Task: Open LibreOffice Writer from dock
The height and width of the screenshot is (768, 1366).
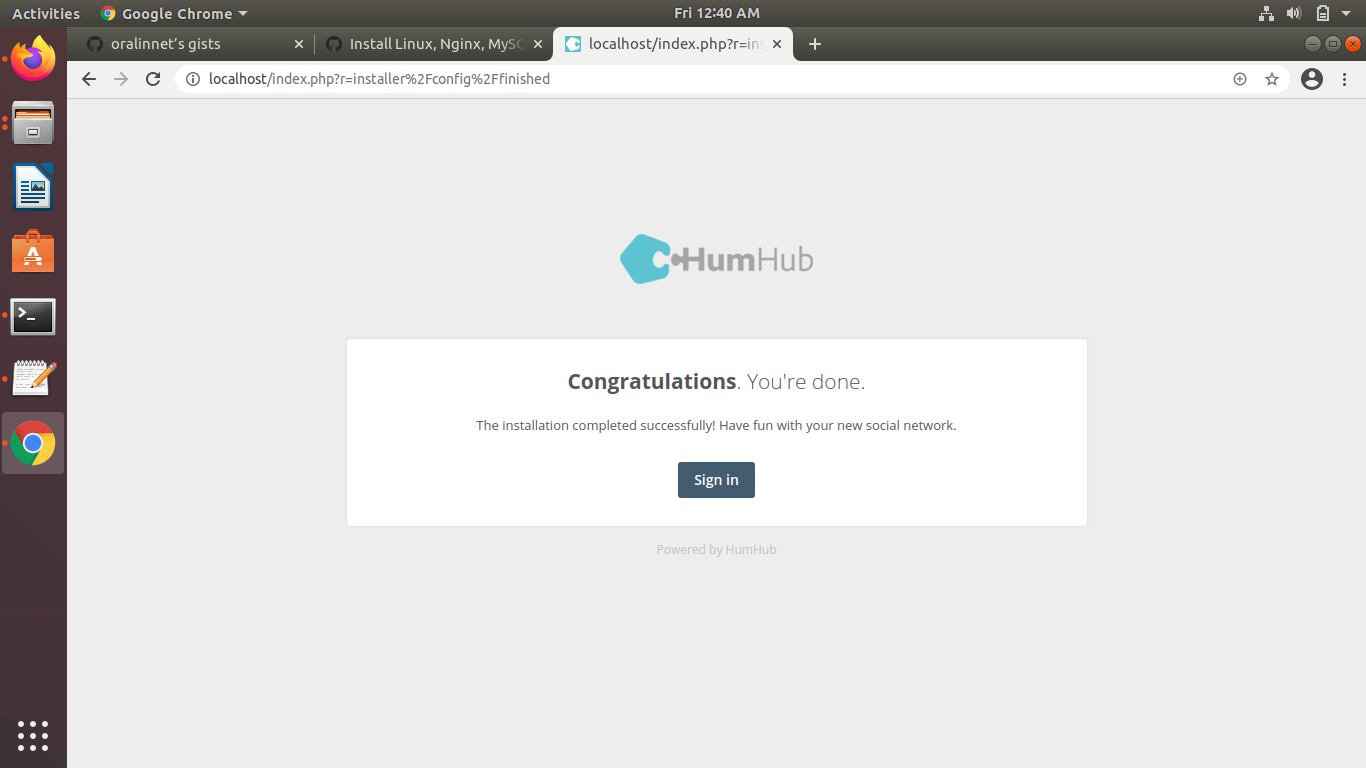Action: click(x=33, y=187)
